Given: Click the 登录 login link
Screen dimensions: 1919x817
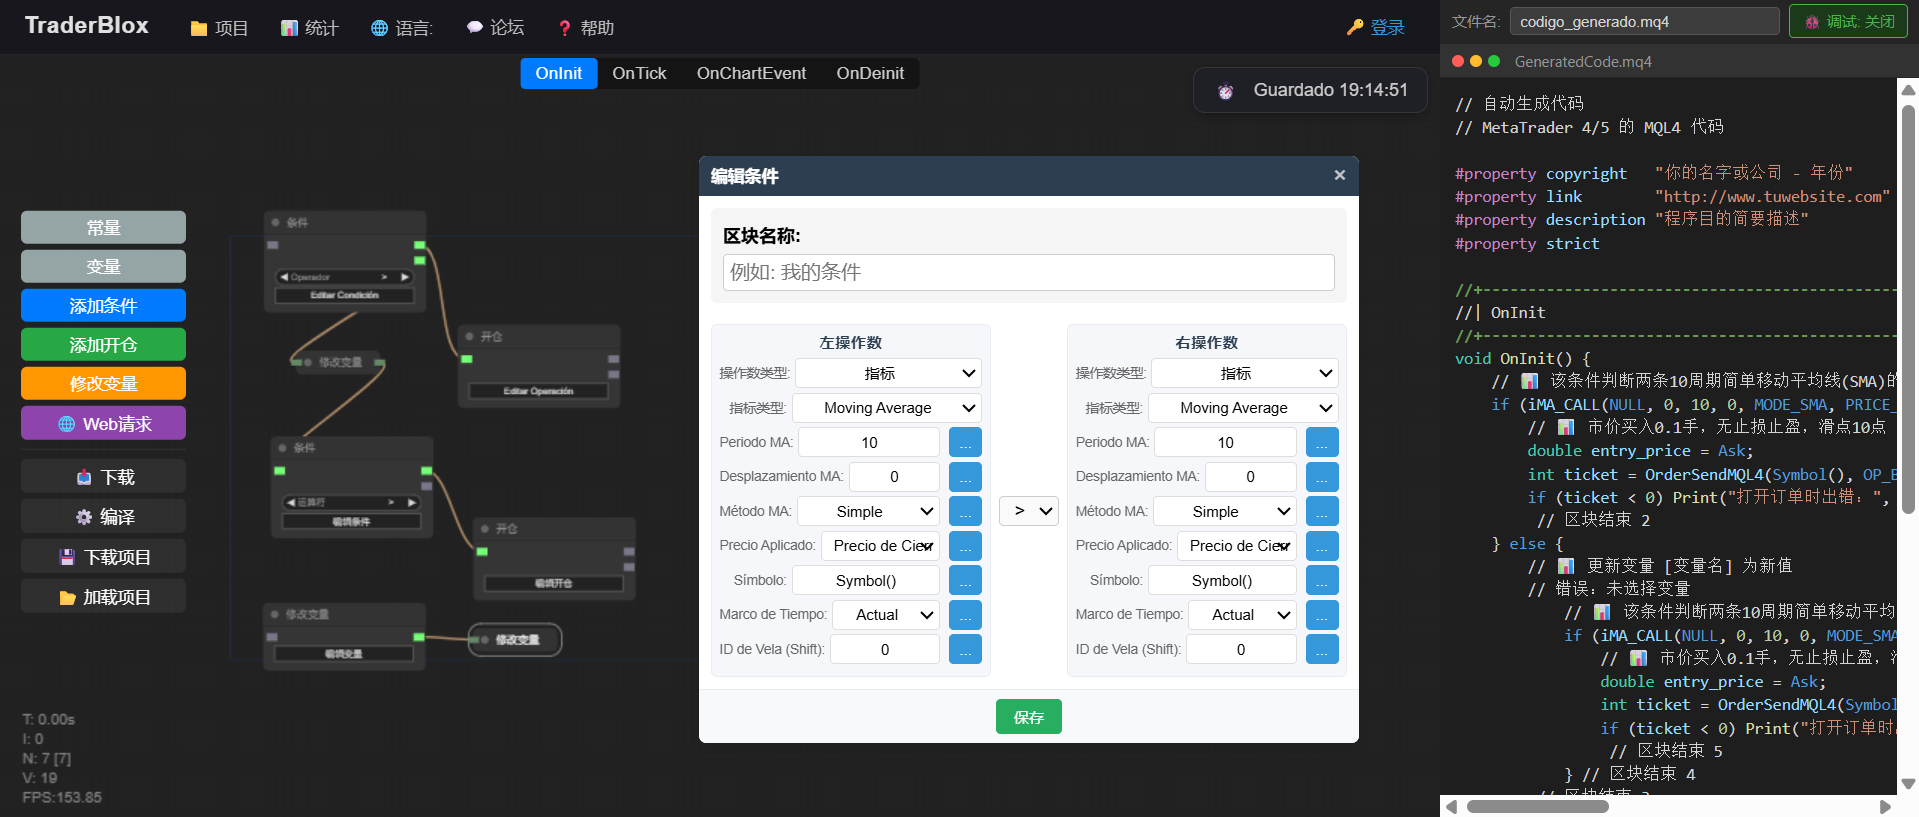Looking at the screenshot, I should click(x=1376, y=28).
